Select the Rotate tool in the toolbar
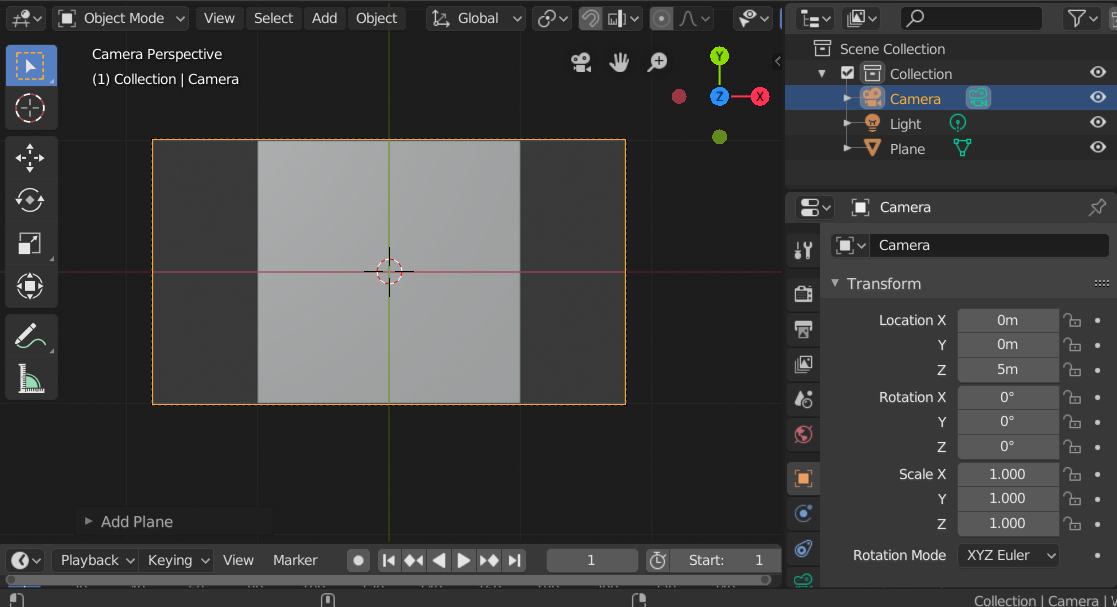This screenshot has height=607, width=1117. pos(31,200)
